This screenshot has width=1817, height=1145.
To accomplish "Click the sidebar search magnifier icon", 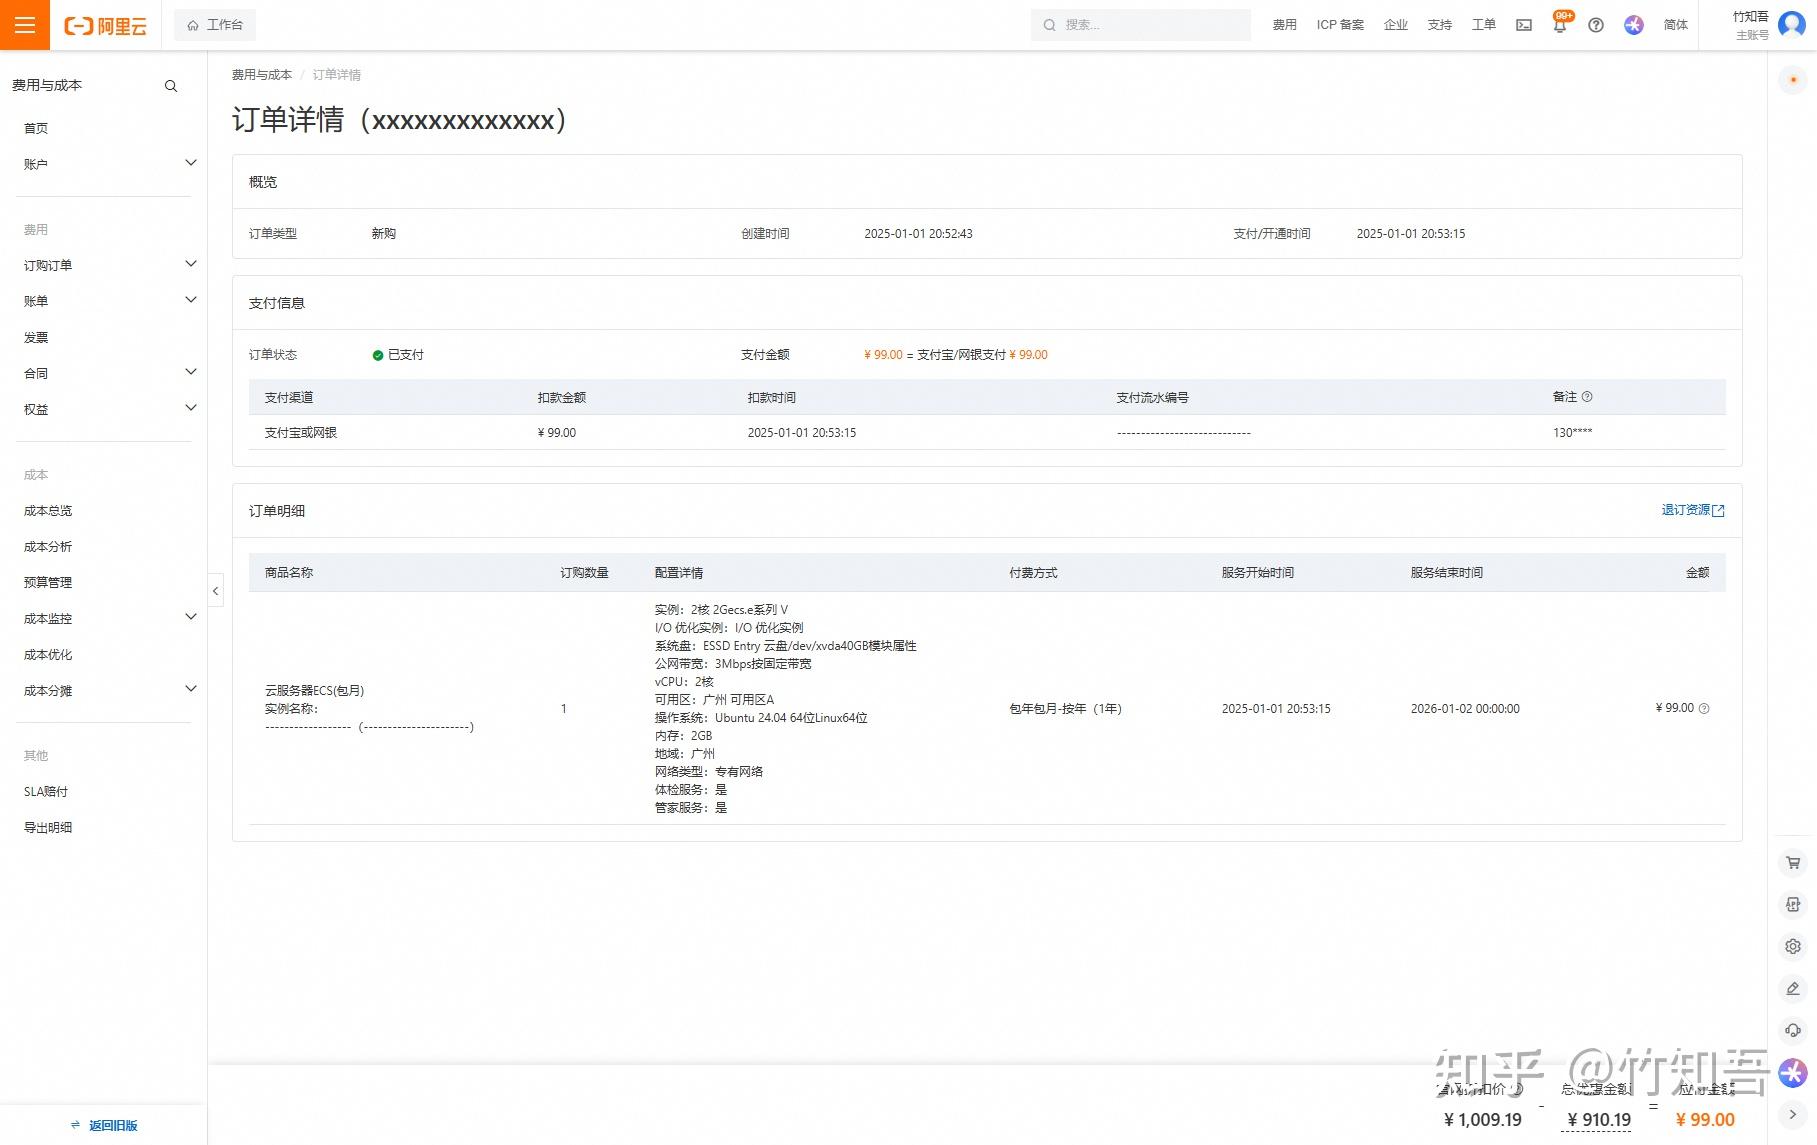I will (171, 86).
